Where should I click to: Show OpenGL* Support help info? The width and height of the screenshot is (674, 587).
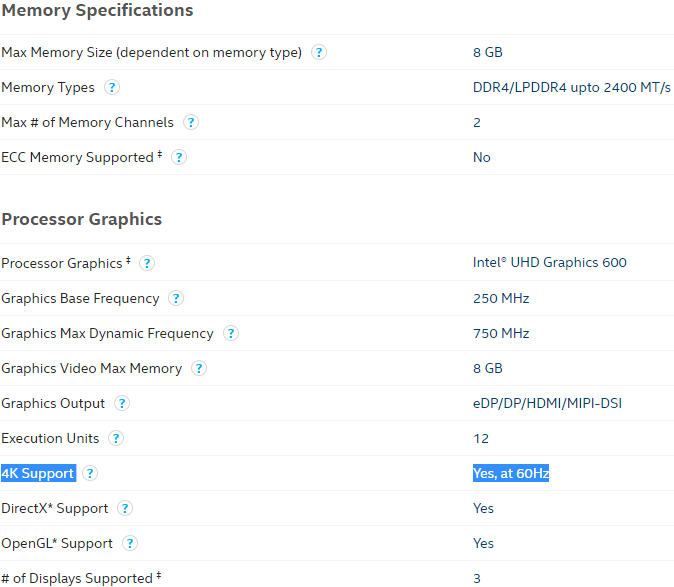[130, 544]
